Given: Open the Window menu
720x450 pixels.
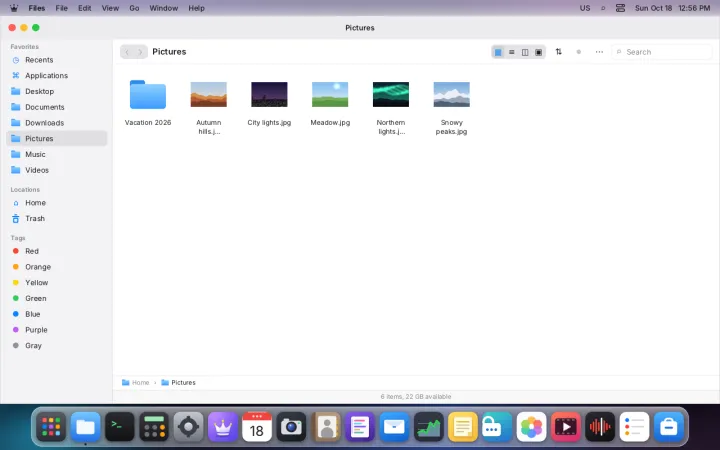Looking at the screenshot, I should click(x=163, y=8).
